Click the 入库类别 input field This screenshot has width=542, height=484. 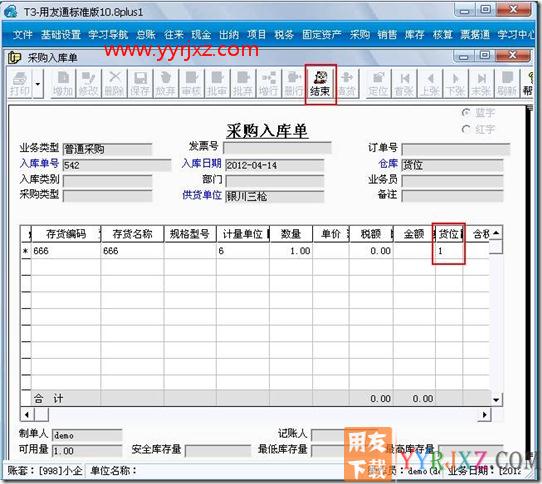[x=108, y=181]
